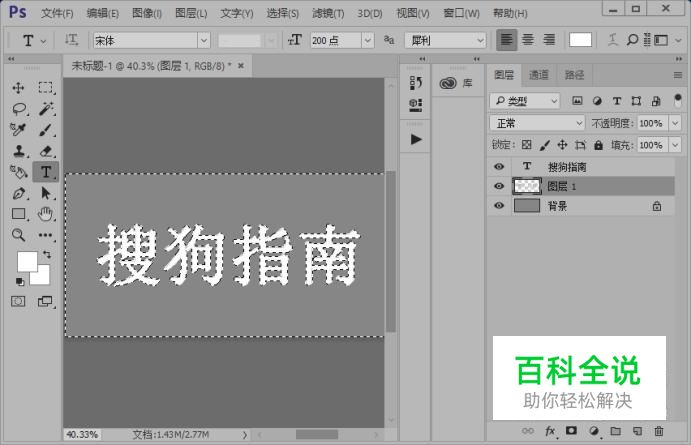This screenshot has height=445, width=691.
Task: Select the Rectangle shape tool
Action: [x=19, y=214]
